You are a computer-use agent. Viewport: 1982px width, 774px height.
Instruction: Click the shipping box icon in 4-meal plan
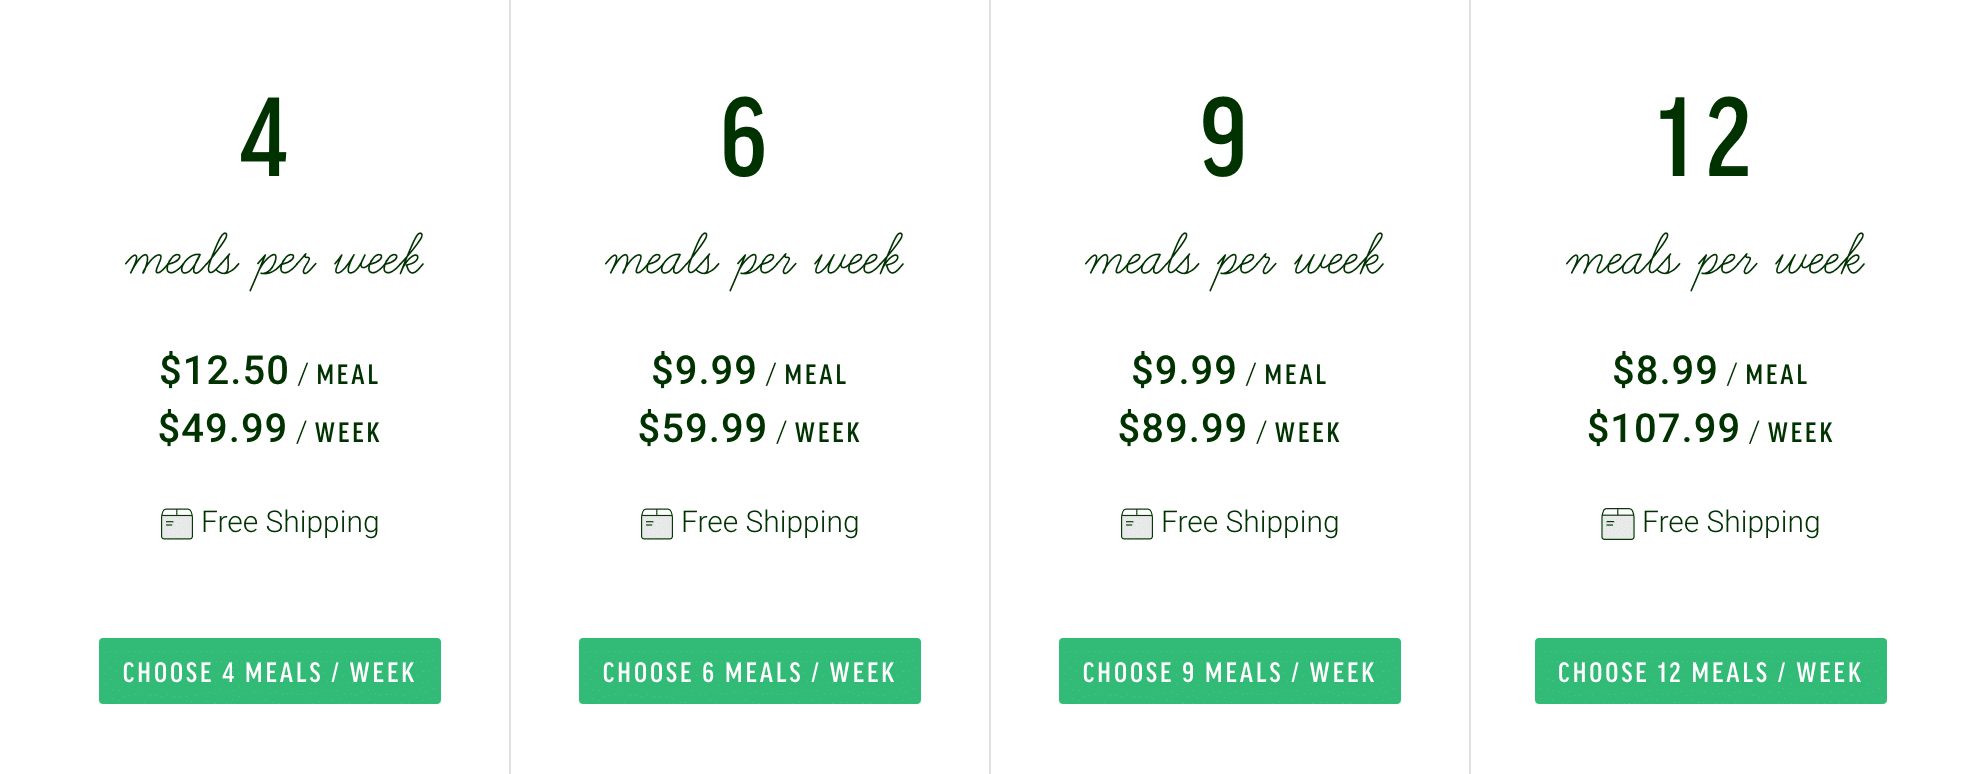coord(177,524)
